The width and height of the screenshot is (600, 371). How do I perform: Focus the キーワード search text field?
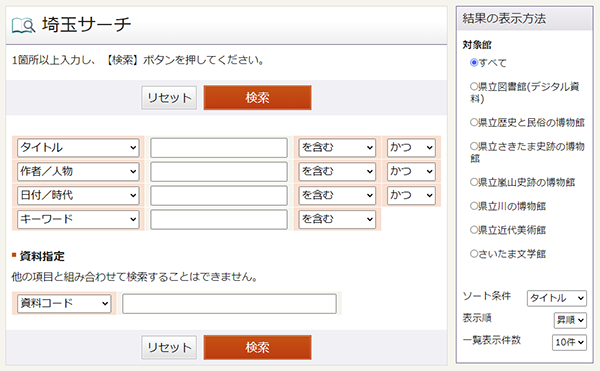(x=219, y=219)
